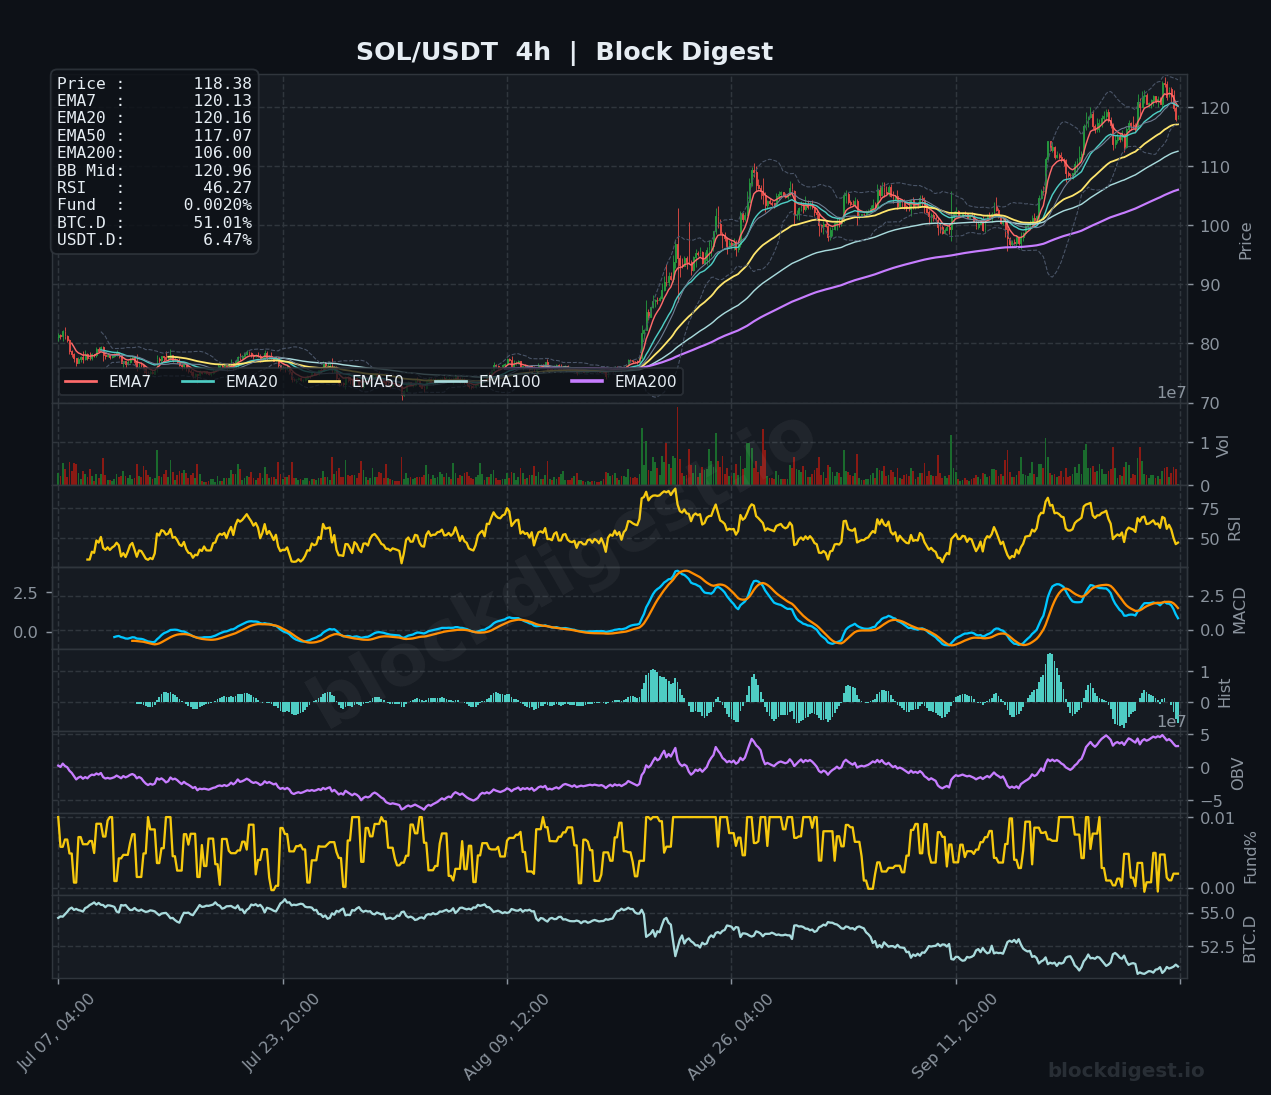Click the 0.01 tick on Fund% axis
Viewport: 1271px width, 1095px height.
(x=1216, y=819)
